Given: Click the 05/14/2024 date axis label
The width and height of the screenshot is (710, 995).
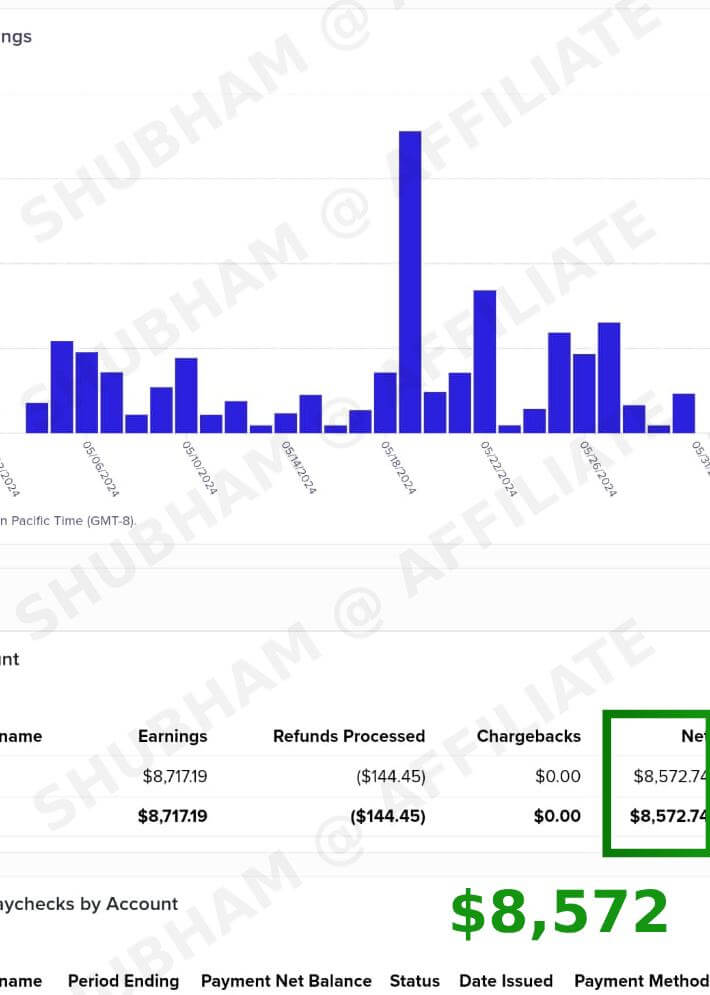Looking at the screenshot, I should [299, 470].
